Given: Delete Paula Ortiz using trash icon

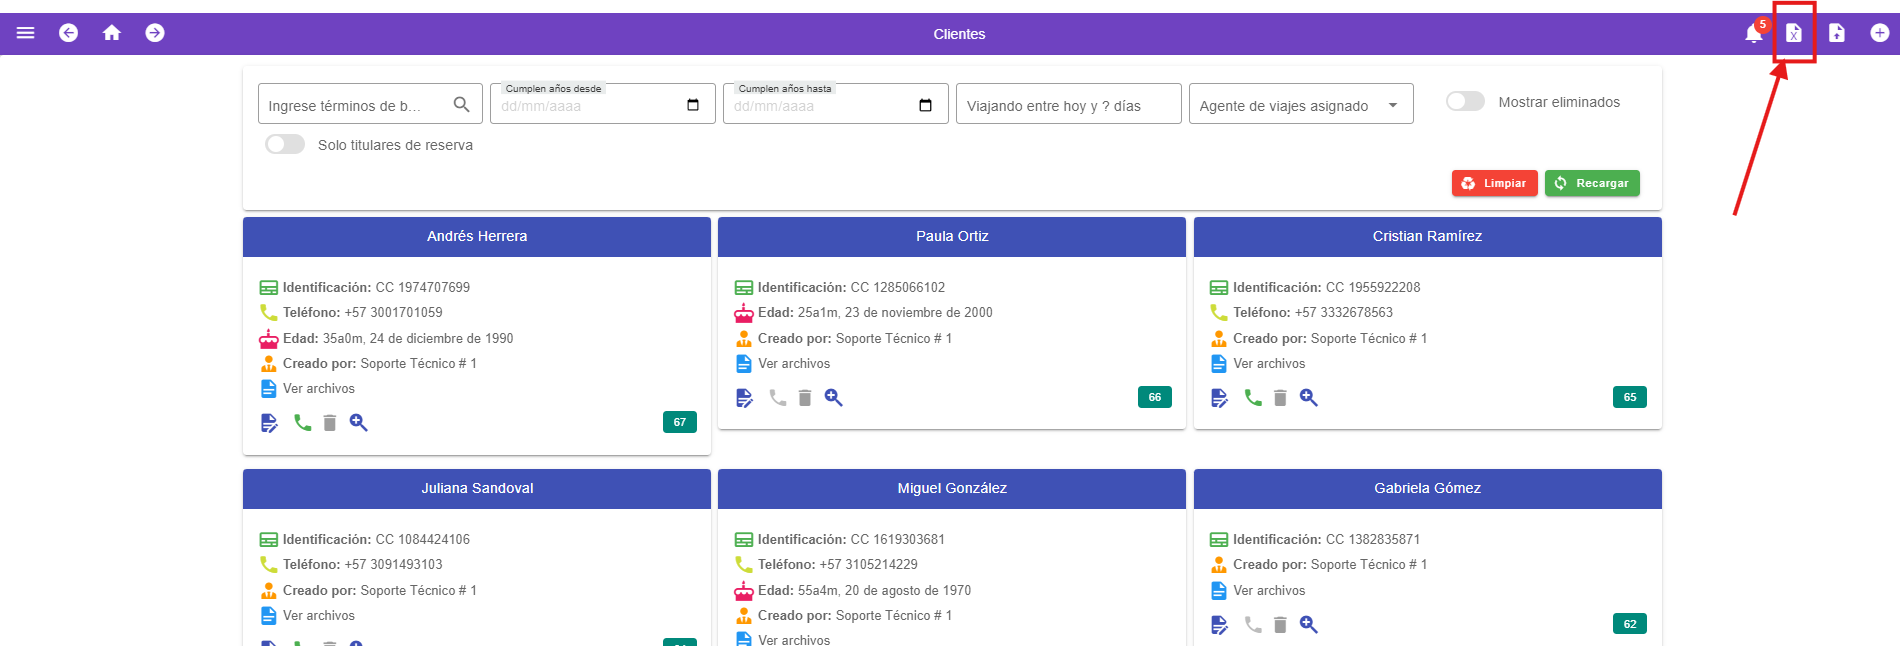Looking at the screenshot, I should [x=805, y=398].
